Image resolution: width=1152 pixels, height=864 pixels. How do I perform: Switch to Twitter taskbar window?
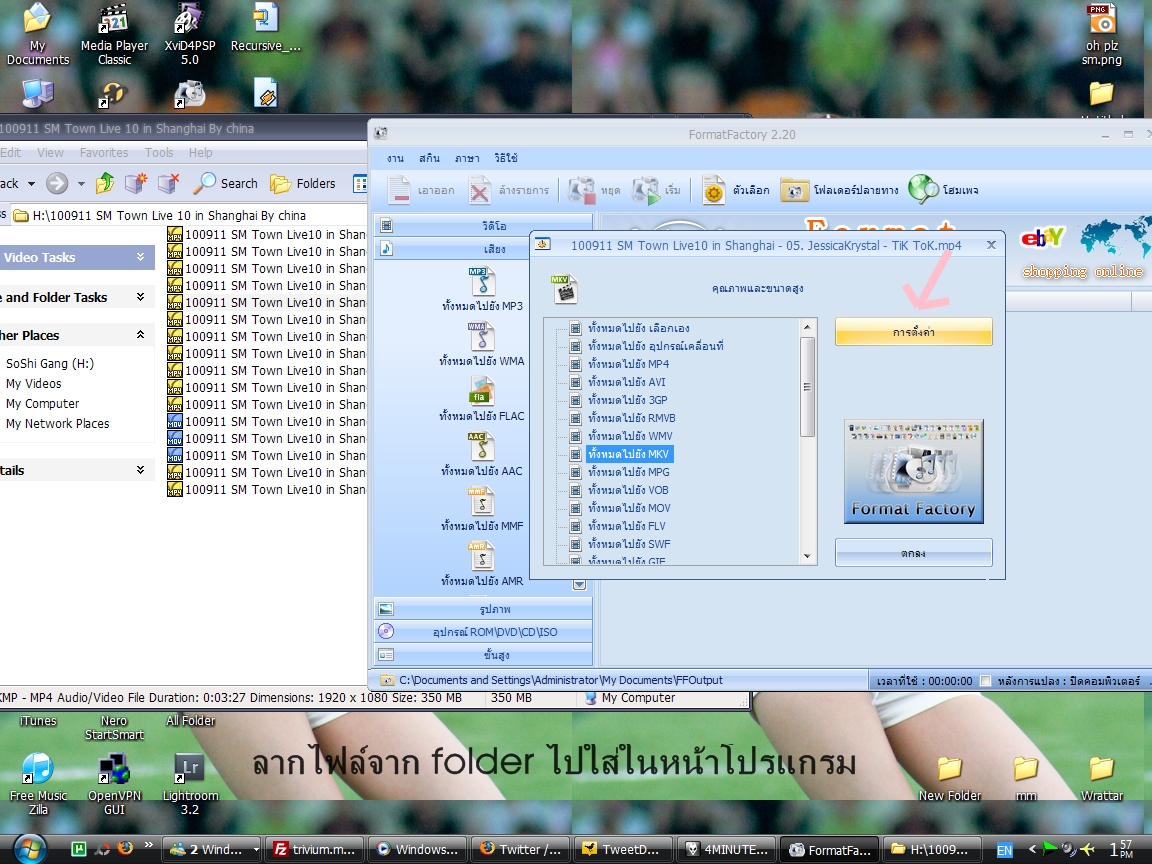tap(519, 849)
